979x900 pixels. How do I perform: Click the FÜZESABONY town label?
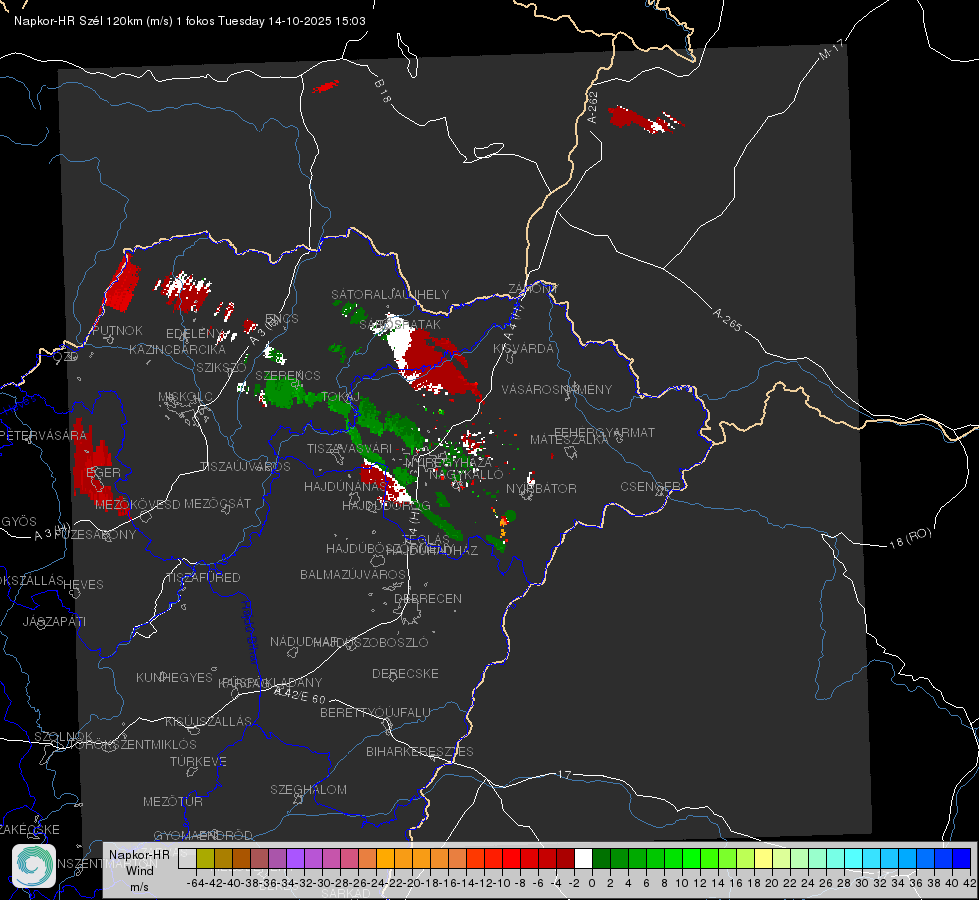[x=94, y=535]
